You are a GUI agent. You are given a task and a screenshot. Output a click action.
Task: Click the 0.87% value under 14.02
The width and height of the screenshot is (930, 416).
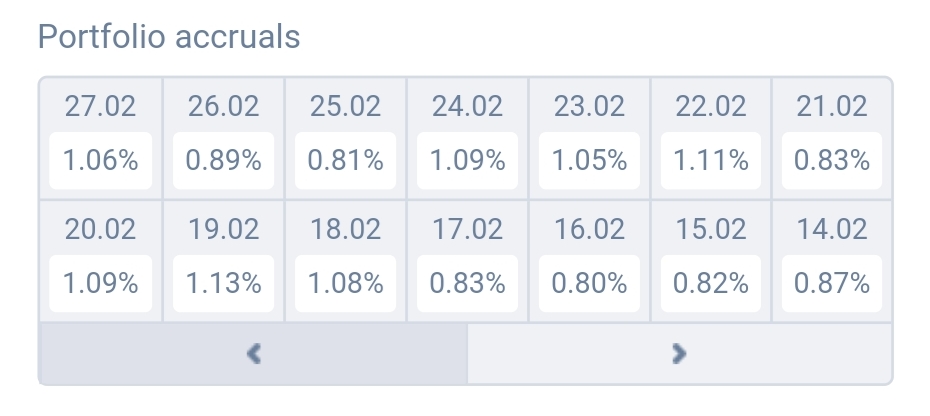832,283
